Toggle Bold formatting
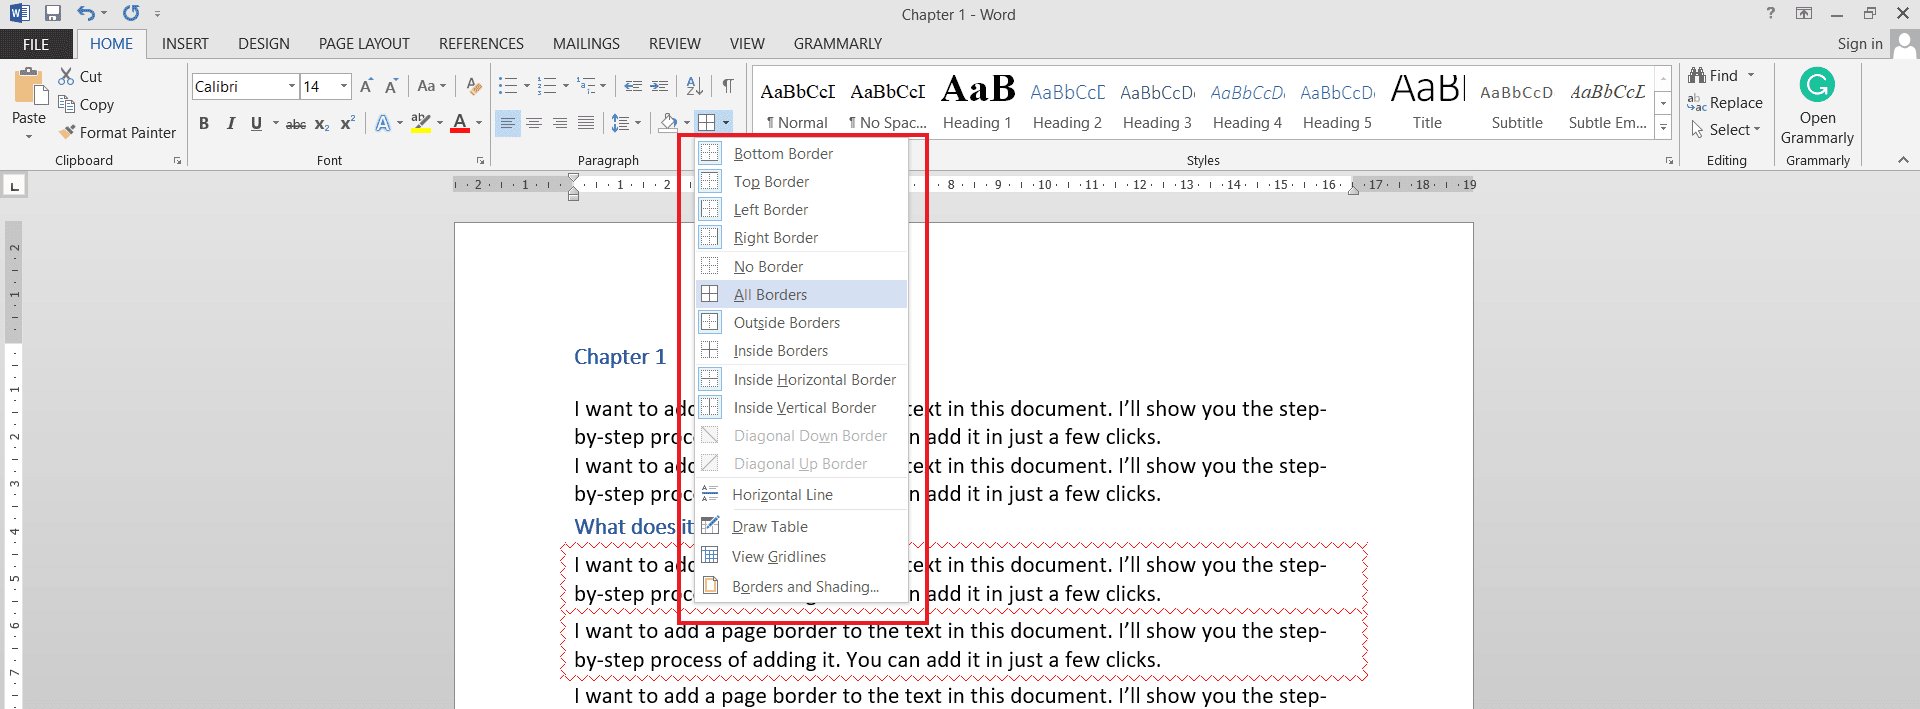1920x709 pixels. click(204, 123)
